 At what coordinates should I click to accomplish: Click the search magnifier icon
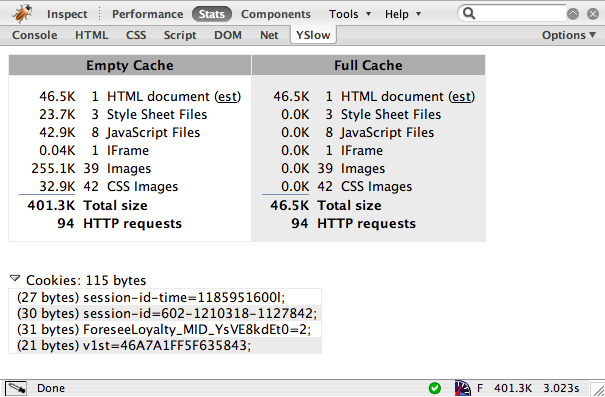coord(469,14)
